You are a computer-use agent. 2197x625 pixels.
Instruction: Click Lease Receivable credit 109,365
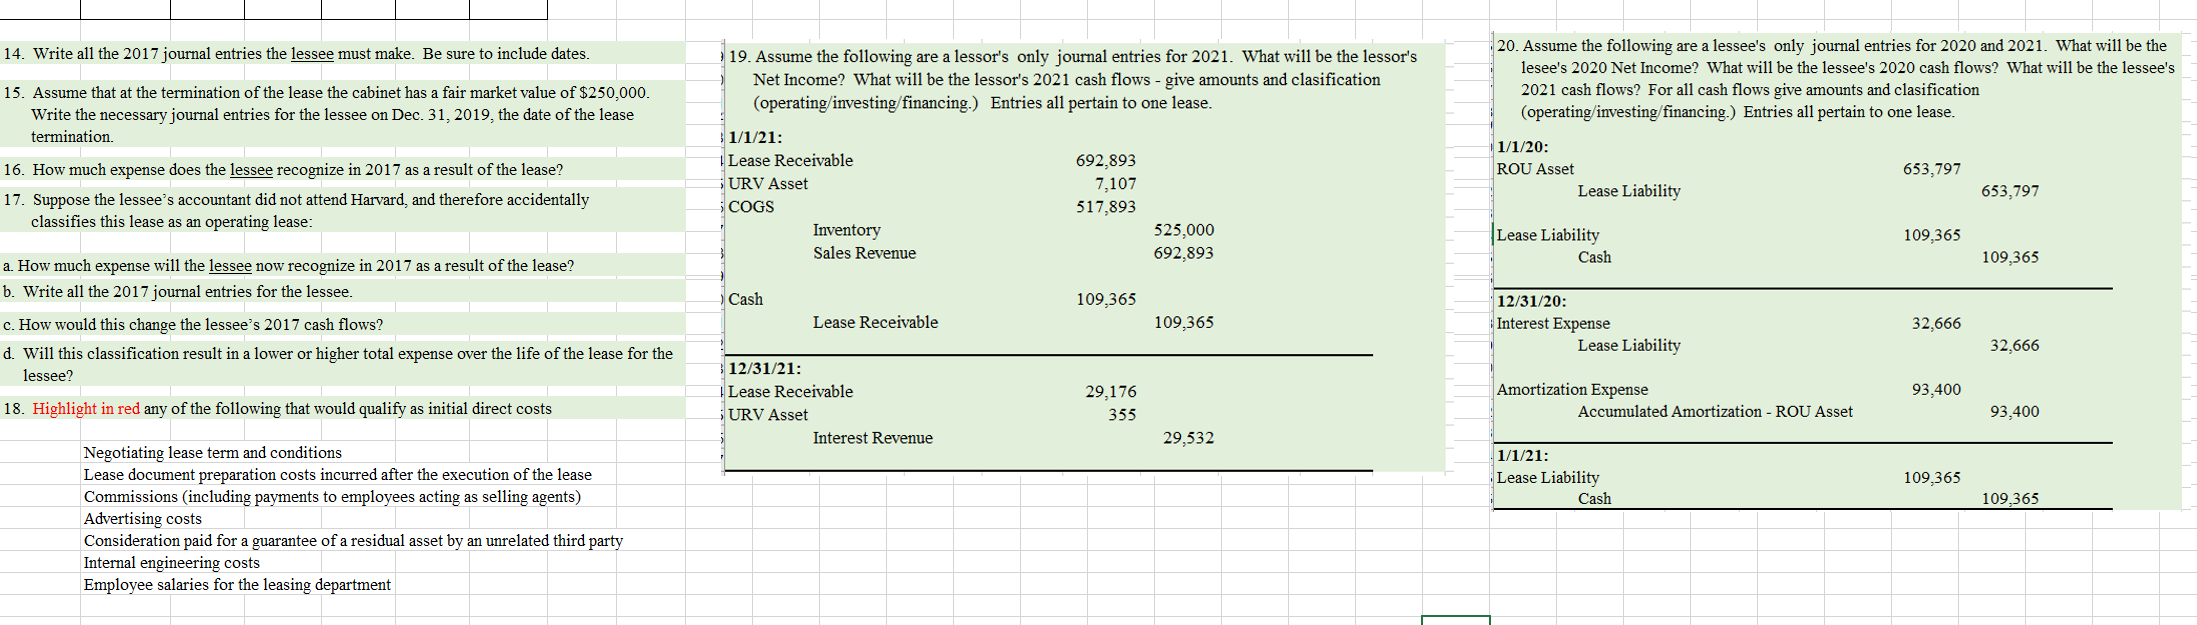[1184, 322]
